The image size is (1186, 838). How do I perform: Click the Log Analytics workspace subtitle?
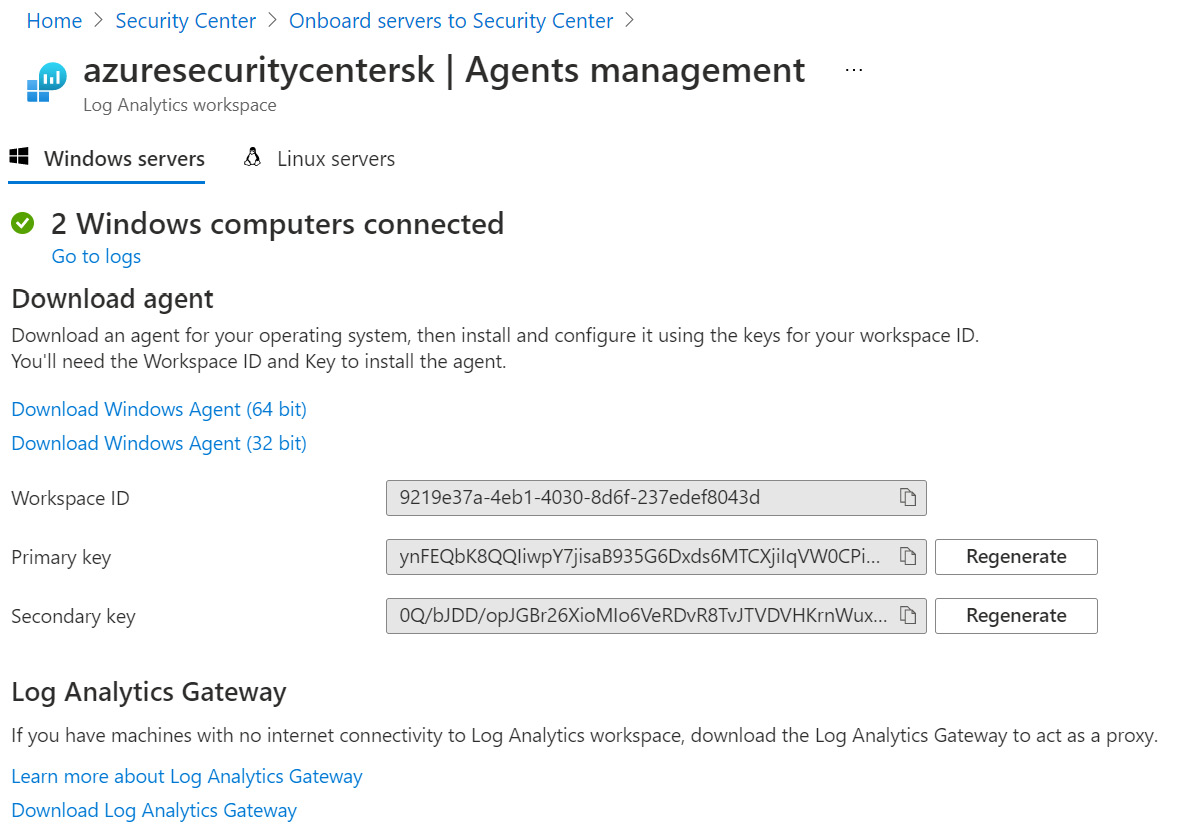(x=180, y=105)
